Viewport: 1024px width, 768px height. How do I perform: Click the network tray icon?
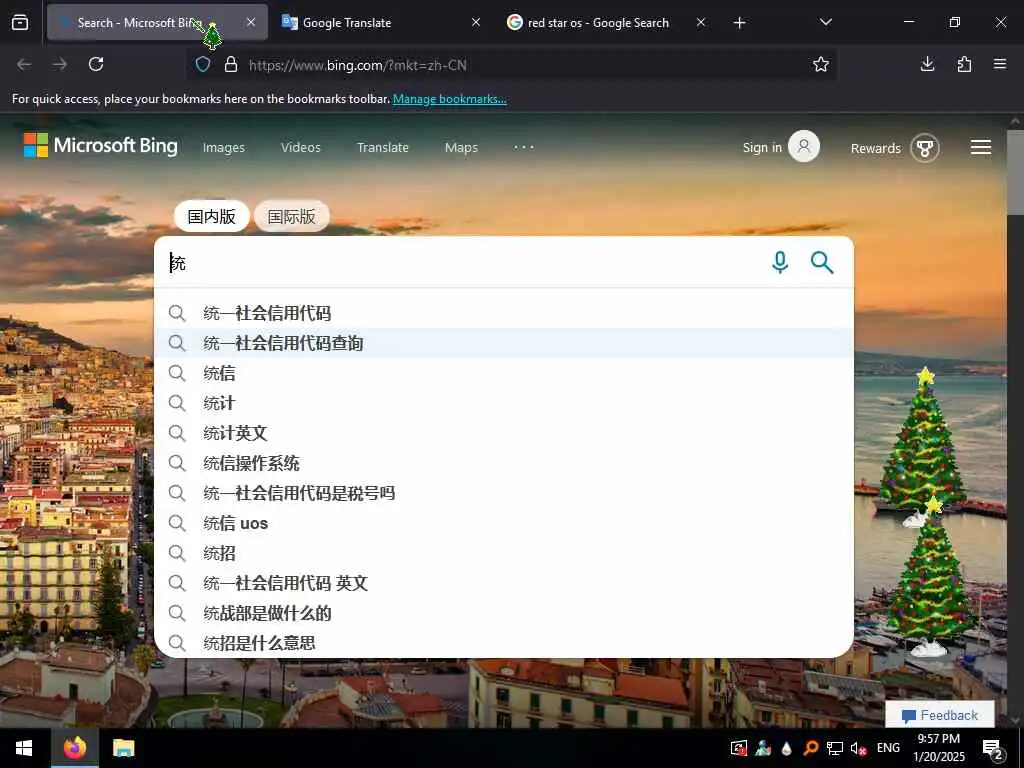tap(835, 748)
